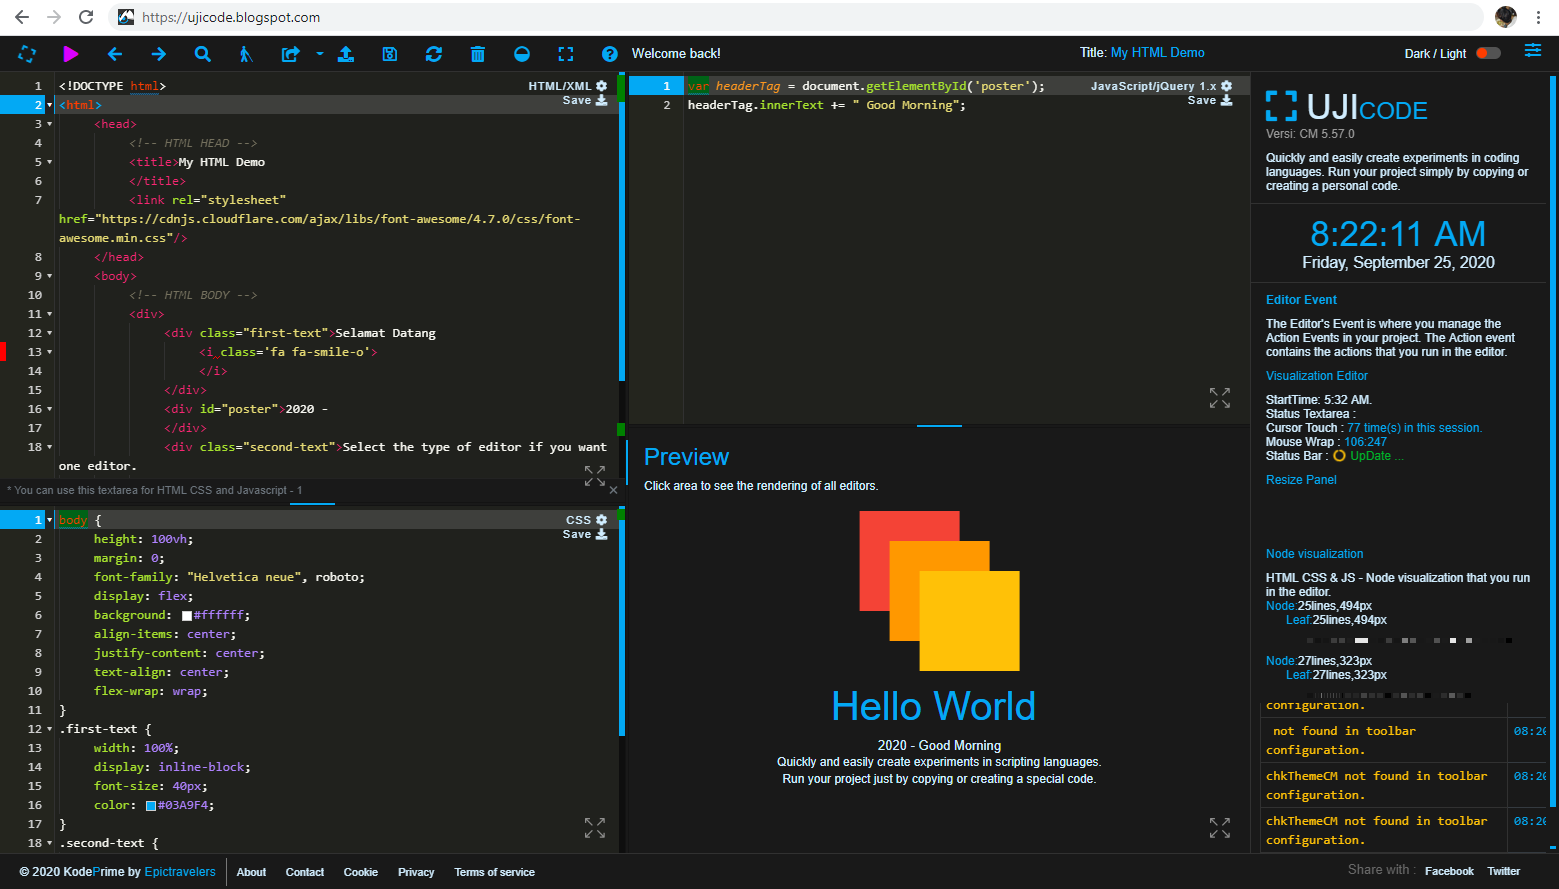1559x889 pixels.
Task: Share with the Facebook link
Action: point(1449,872)
